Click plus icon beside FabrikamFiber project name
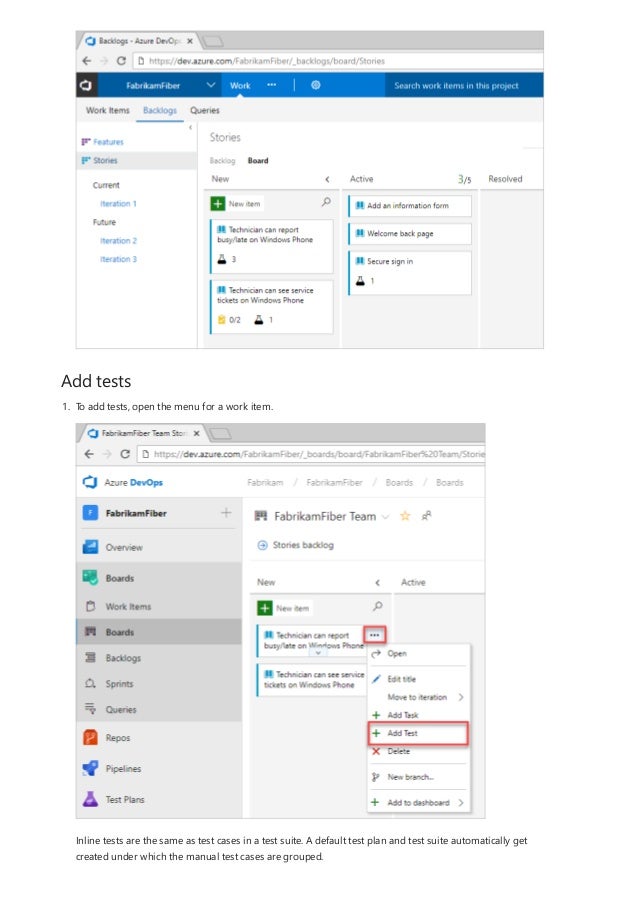The image size is (638, 903). (x=226, y=513)
